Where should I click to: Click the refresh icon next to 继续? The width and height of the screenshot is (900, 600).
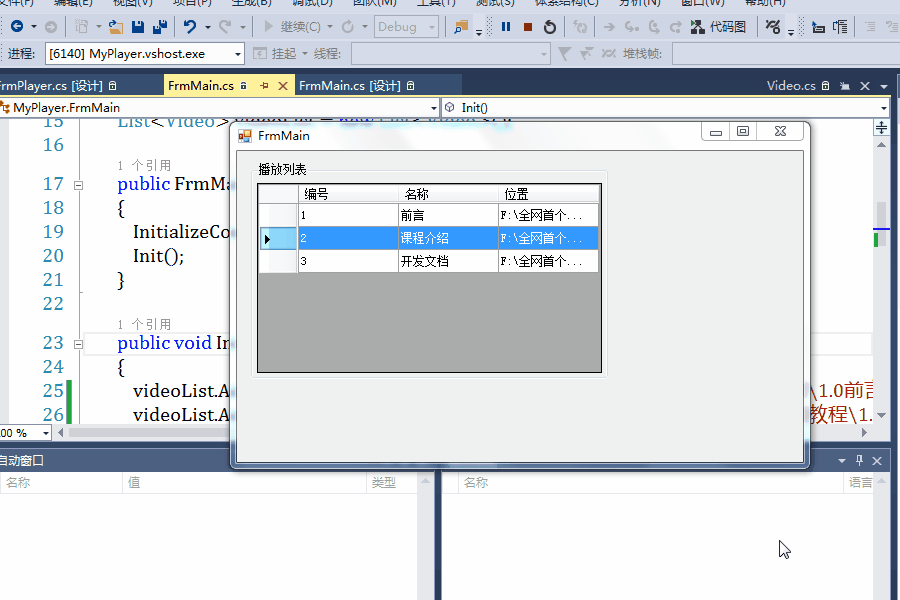coord(348,26)
